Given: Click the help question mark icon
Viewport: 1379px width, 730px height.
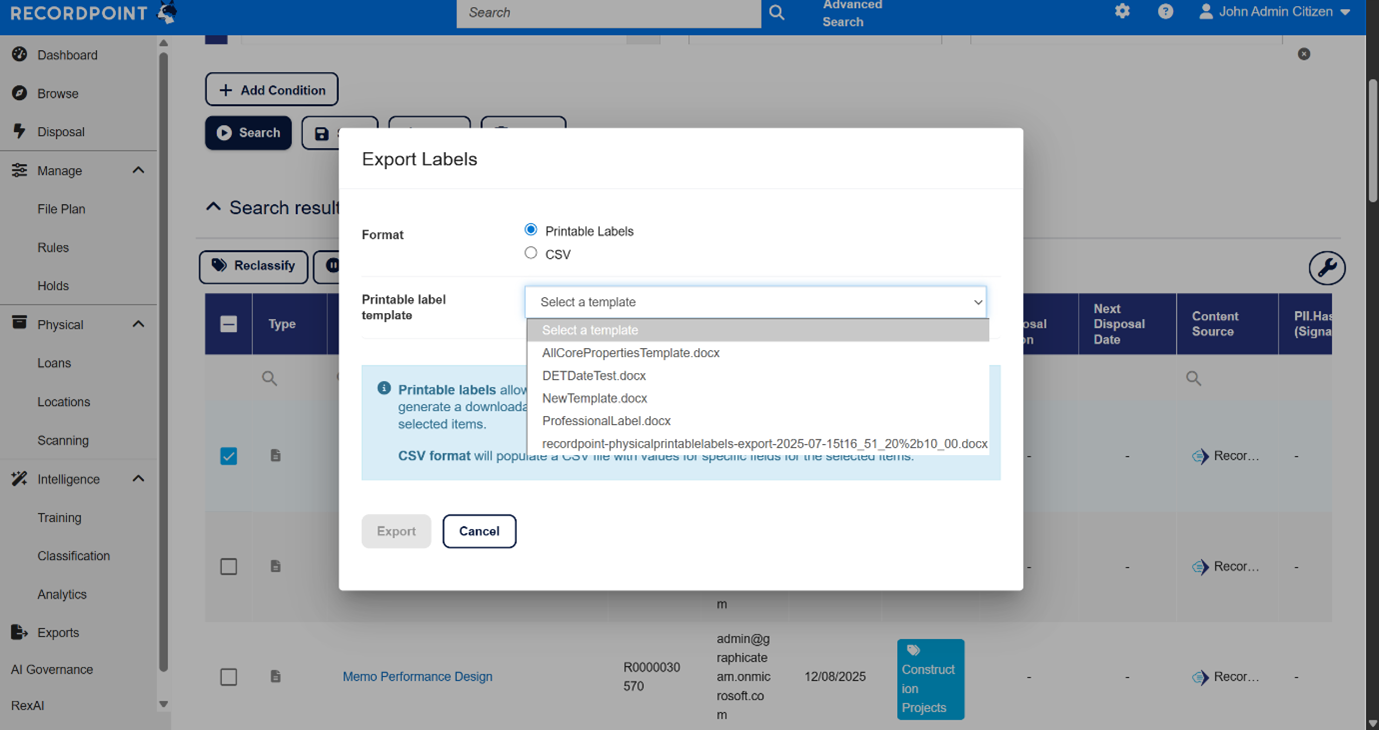Looking at the screenshot, I should [x=1165, y=12].
